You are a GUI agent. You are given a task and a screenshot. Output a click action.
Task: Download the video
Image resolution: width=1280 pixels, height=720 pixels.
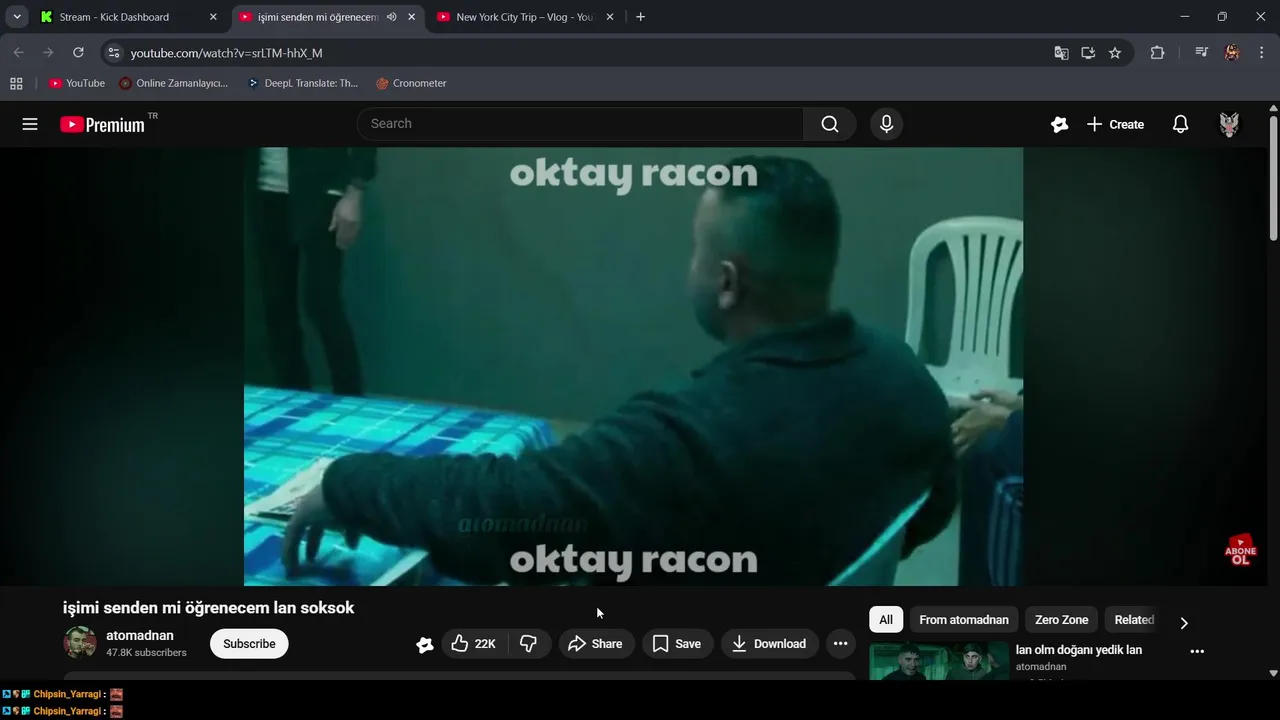pos(769,644)
